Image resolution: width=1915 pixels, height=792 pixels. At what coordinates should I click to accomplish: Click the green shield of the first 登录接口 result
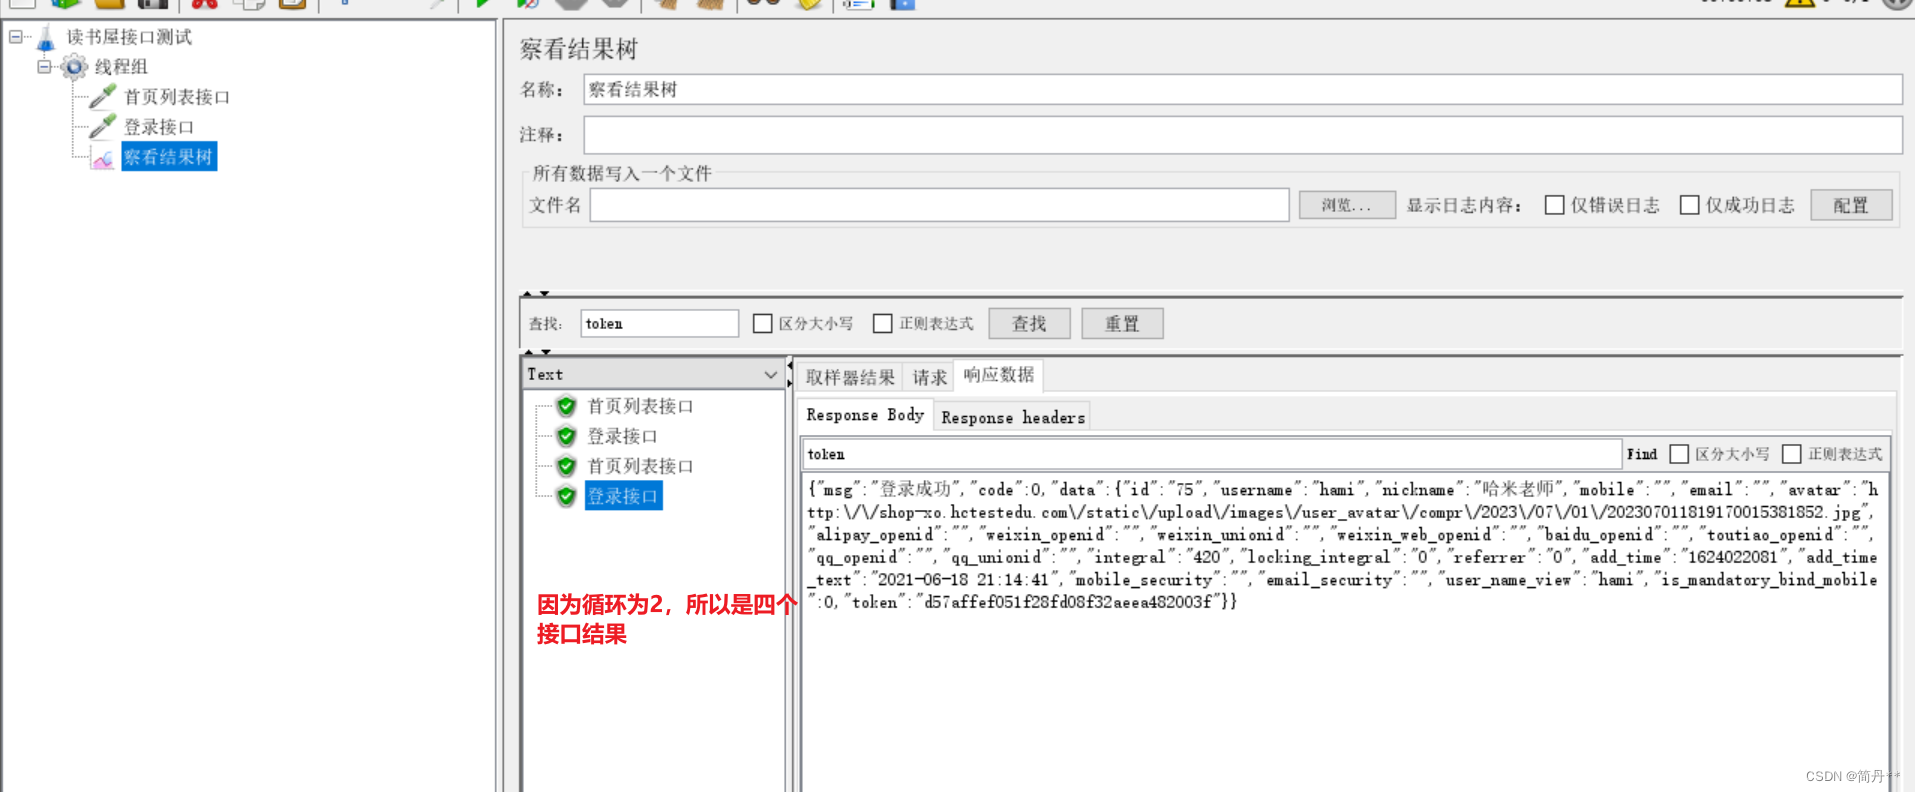tap(566, 436)
